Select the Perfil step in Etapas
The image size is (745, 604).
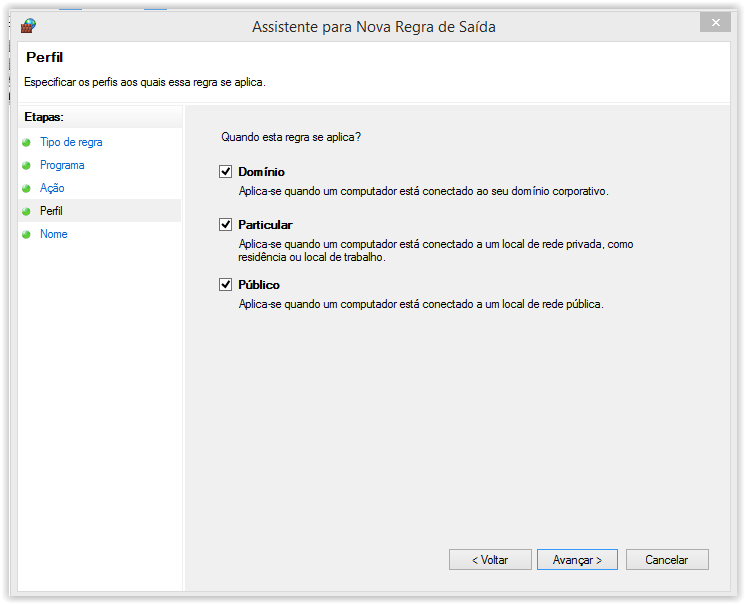[x=51, y=211]
